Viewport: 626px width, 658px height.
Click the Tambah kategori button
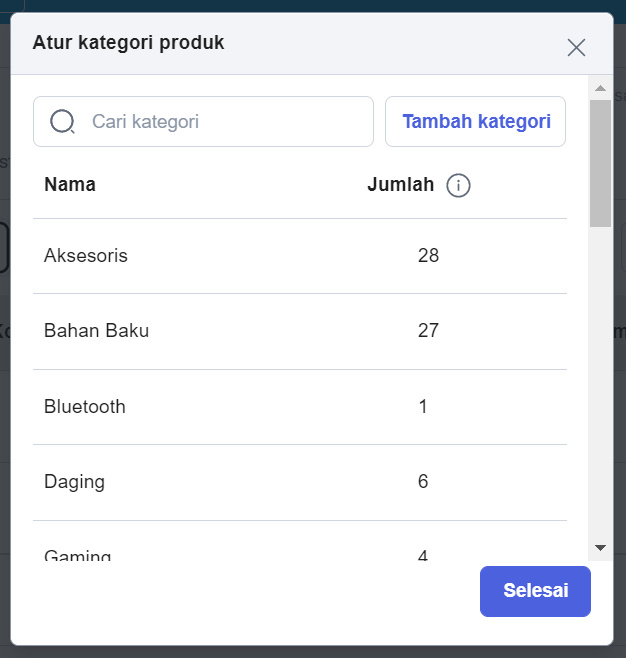pos(475,122)
